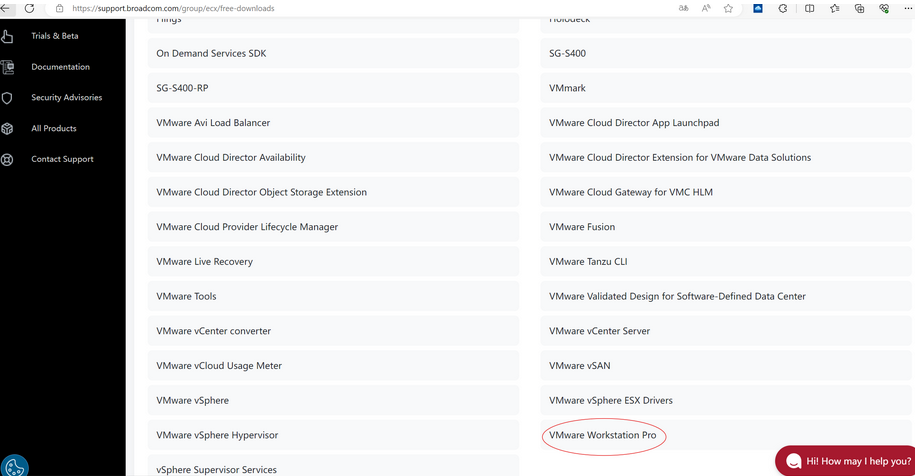Go to Security Advisories section
Image resolution: width=915 pixels, height=476 pixels.
(x=67, y=97)
